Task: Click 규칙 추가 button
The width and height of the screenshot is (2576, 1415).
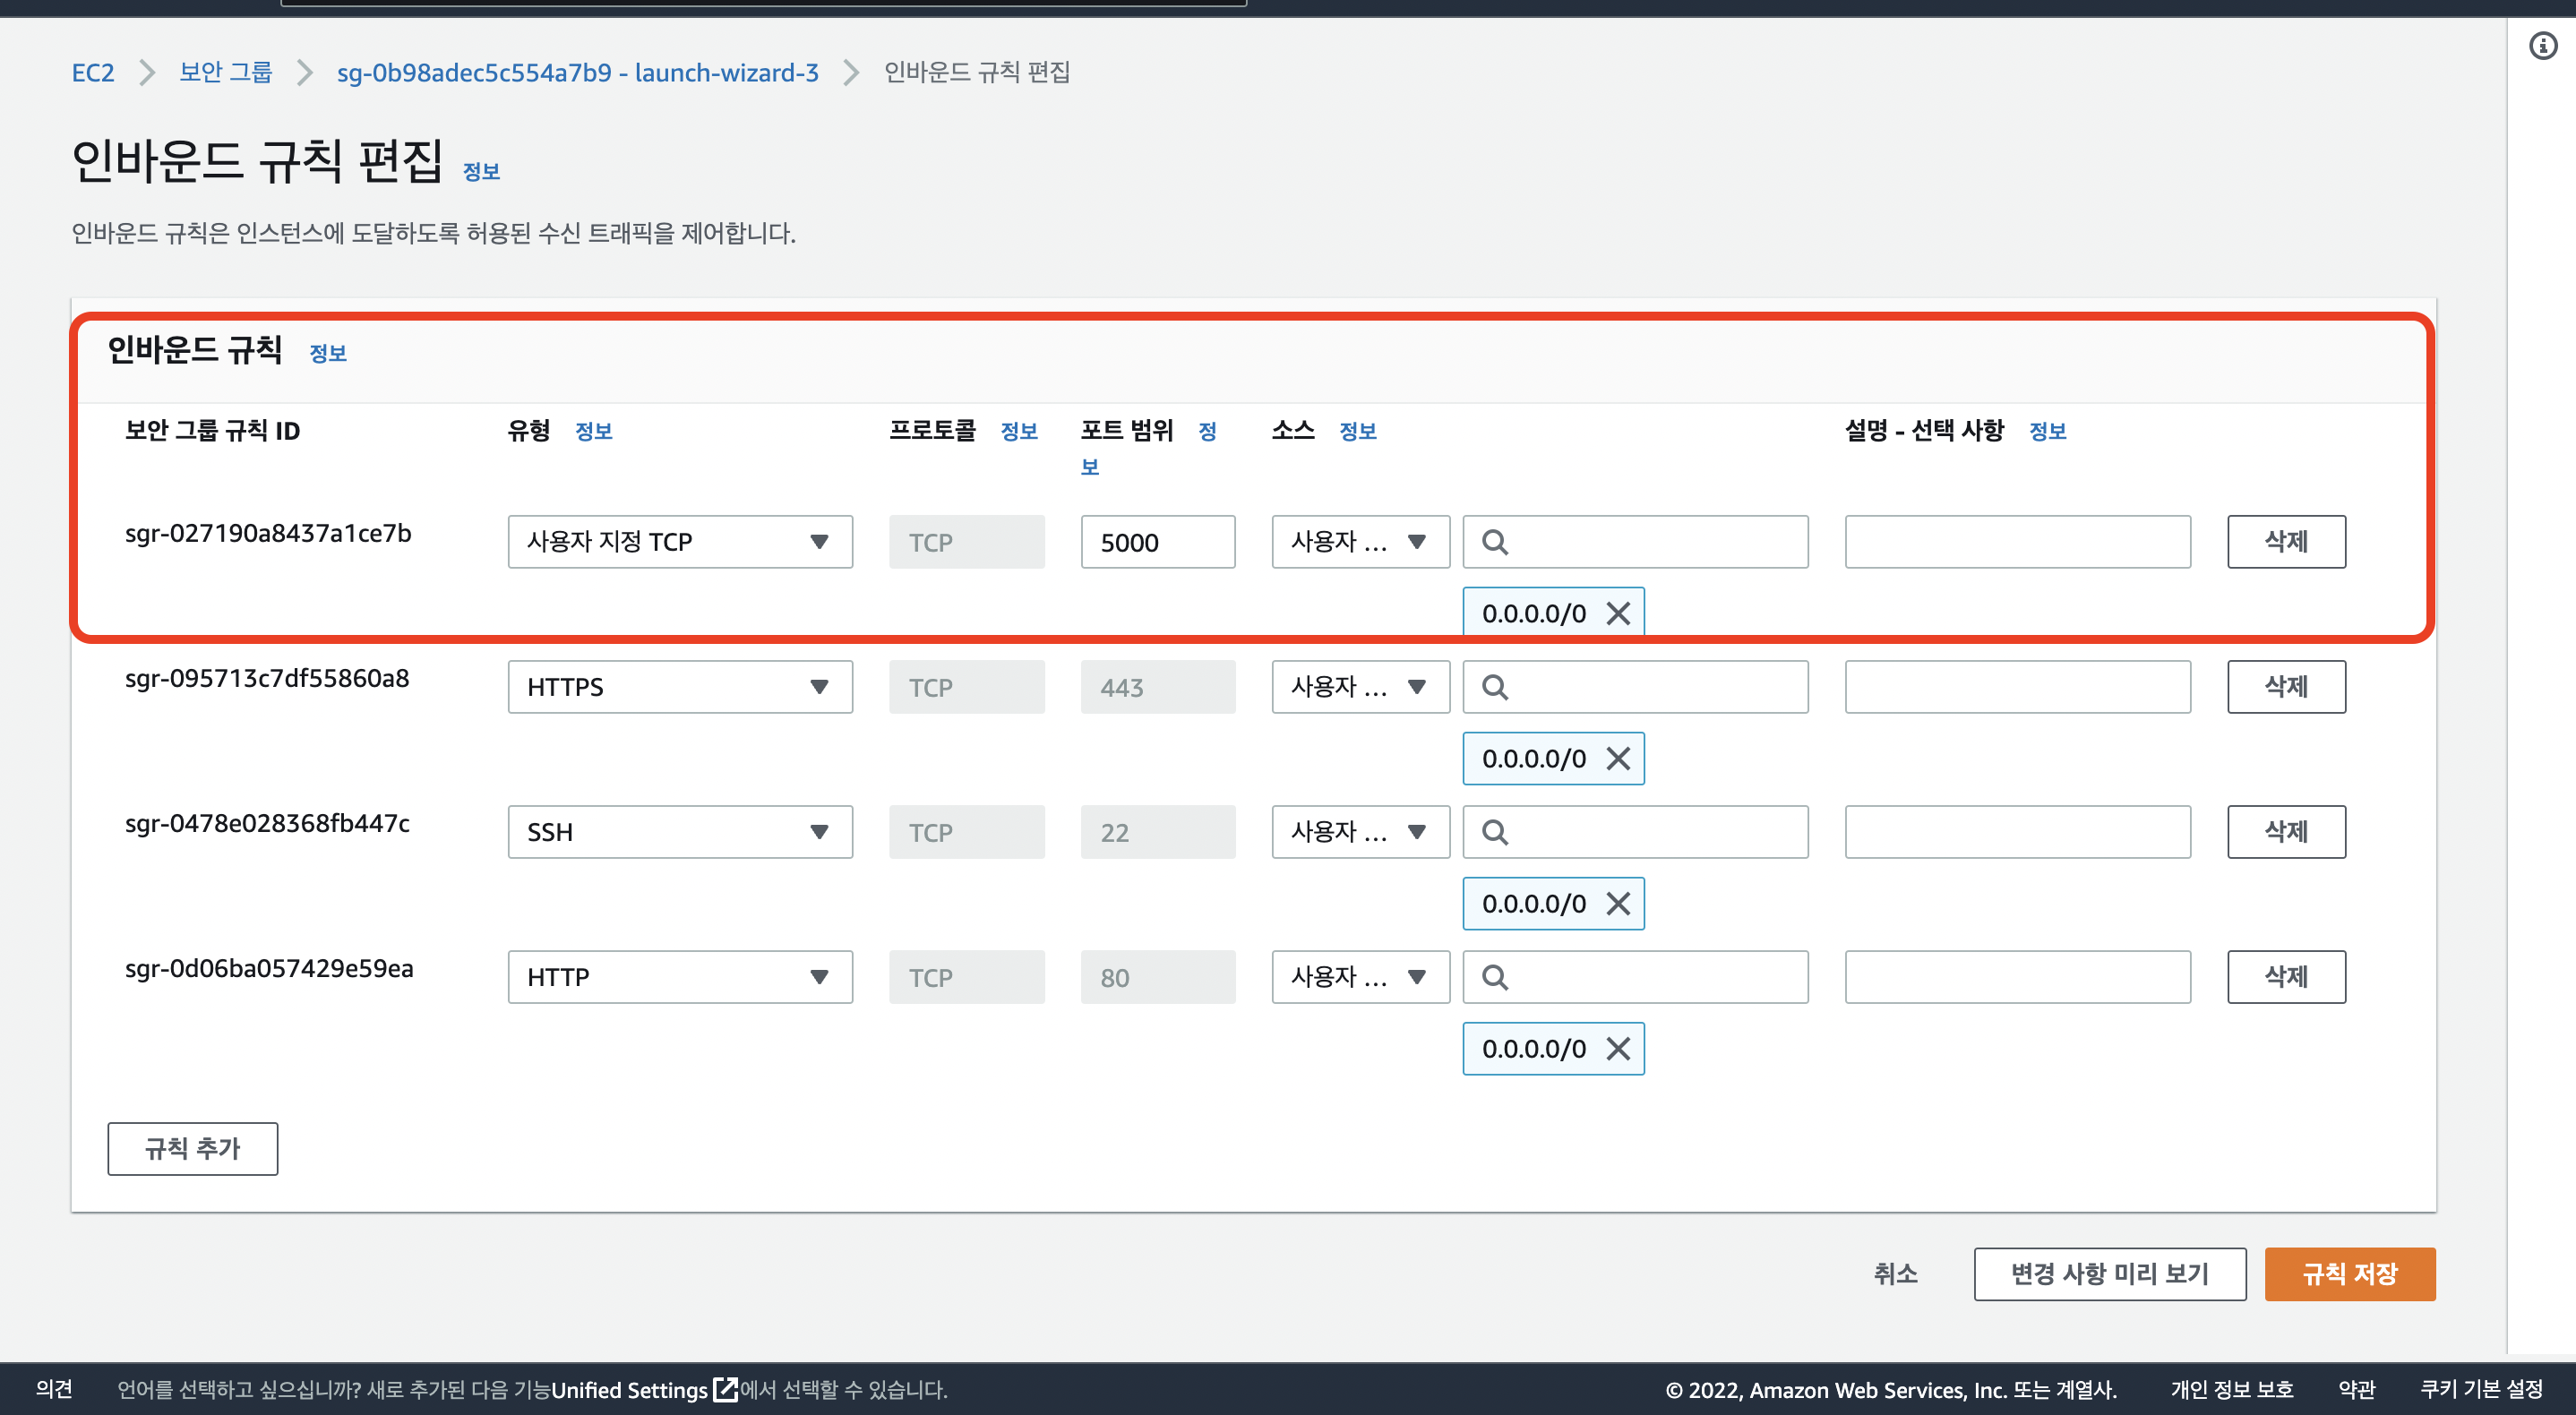Action: [192, 1148]
